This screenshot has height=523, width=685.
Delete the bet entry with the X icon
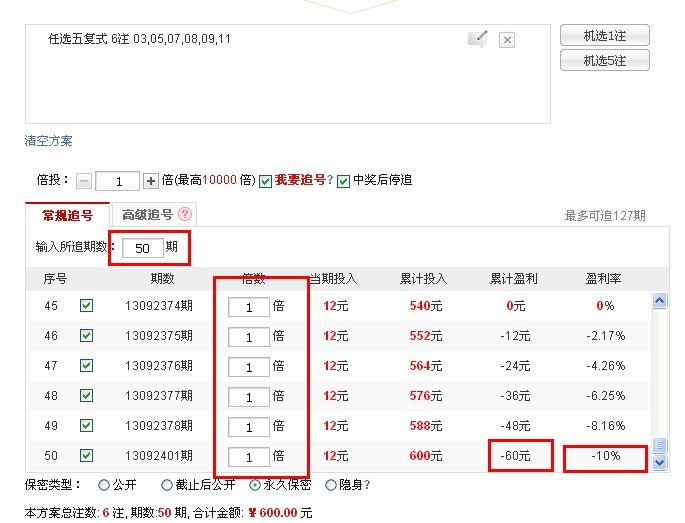pyautogui.click(x=507, y=40)
